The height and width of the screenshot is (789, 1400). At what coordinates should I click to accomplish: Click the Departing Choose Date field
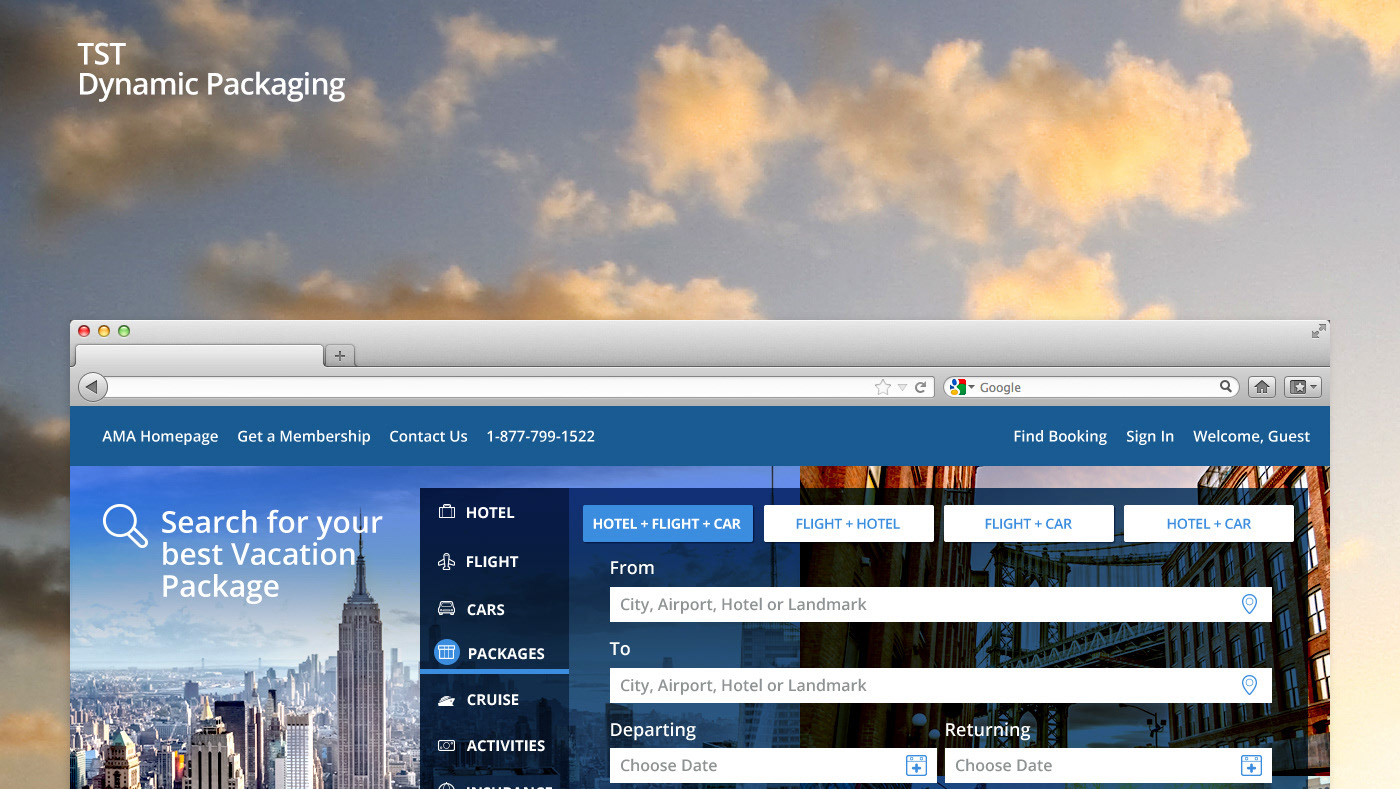point(773,765)
